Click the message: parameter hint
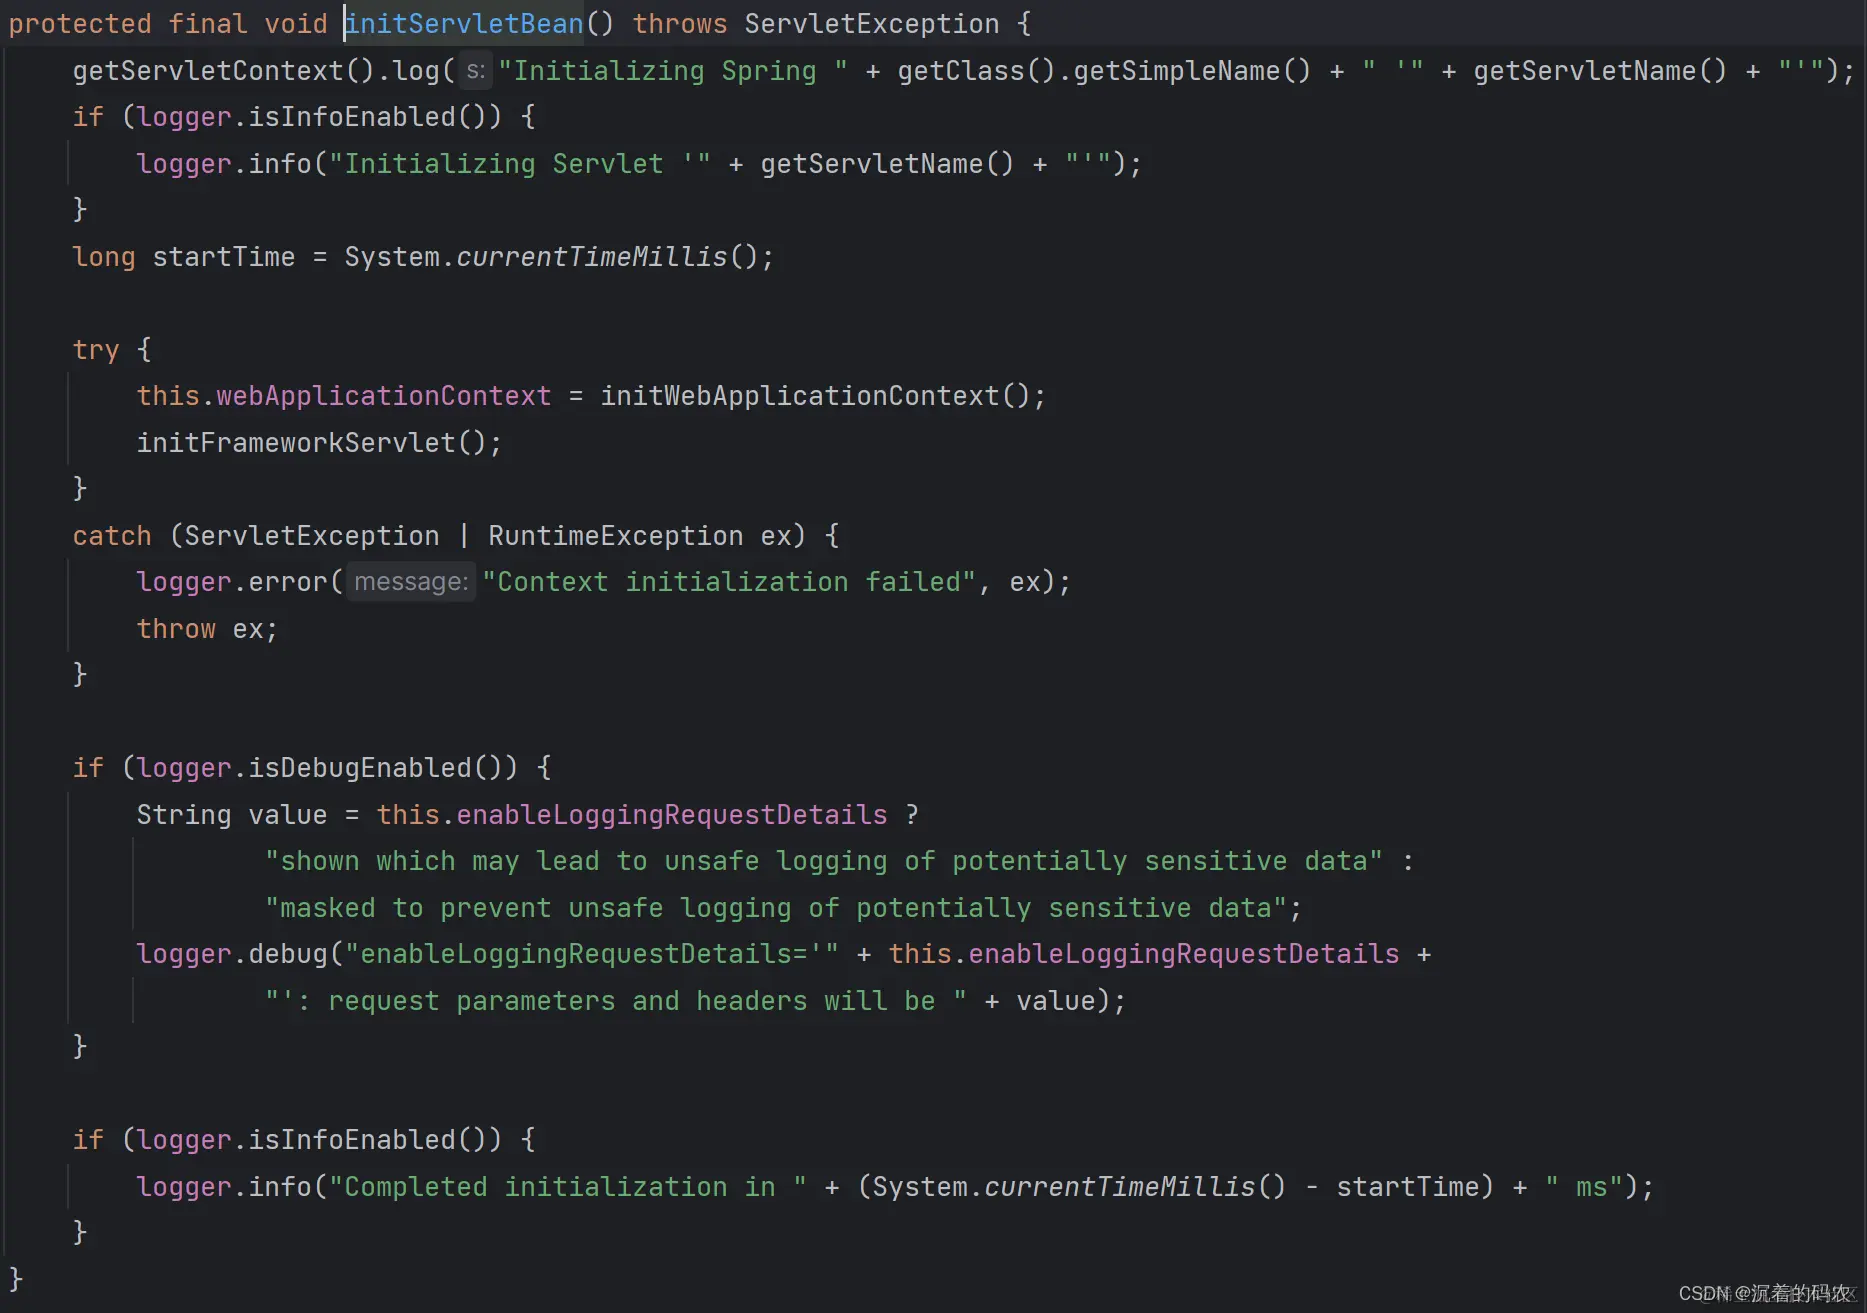This screenshot has width=1867, height=1313. (411, 582)
